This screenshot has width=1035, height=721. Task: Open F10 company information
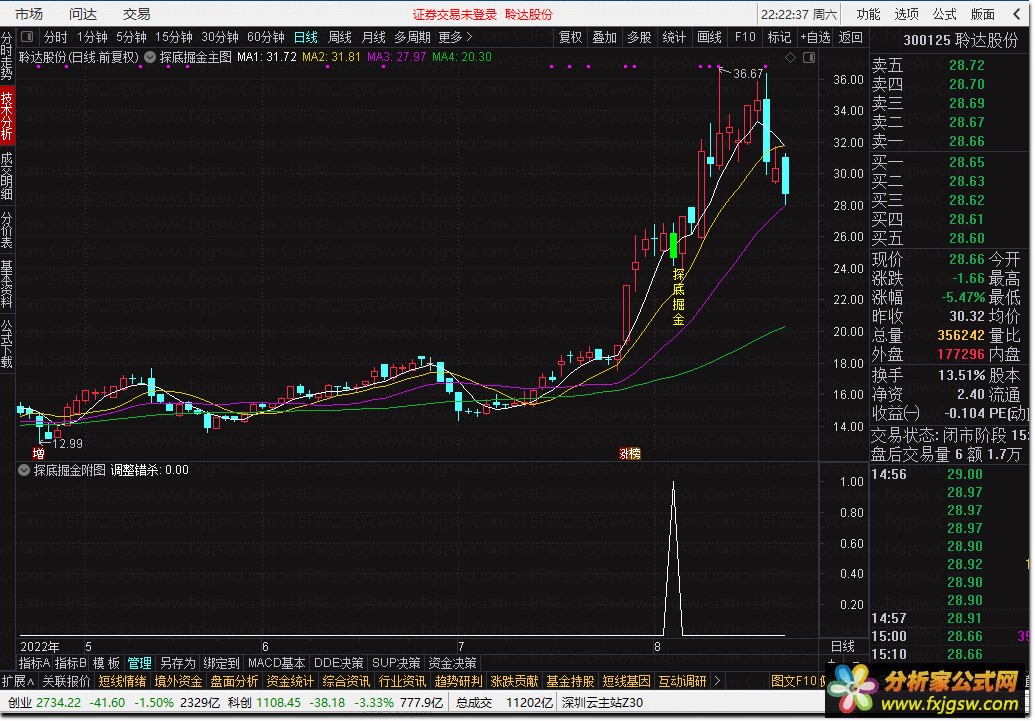pyautogui.click(x=745, y=37)
